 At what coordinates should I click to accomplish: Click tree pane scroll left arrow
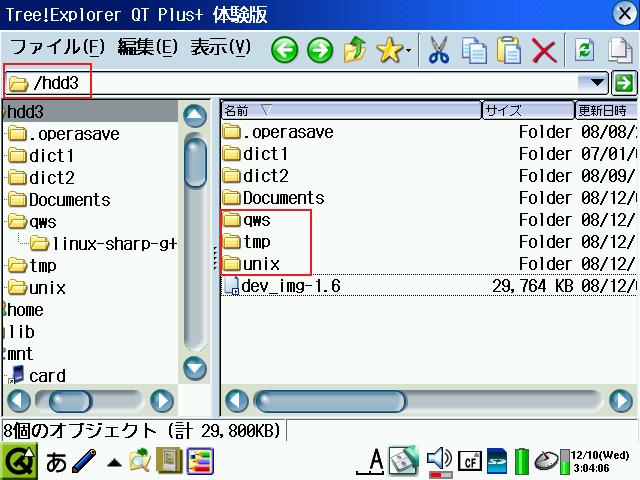pos(18,400)
